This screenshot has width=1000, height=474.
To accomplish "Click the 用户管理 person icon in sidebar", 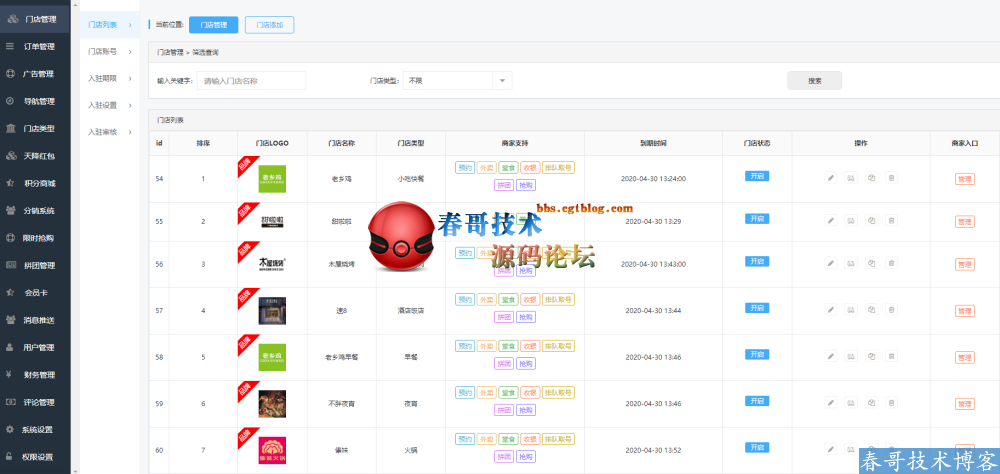I will click(x=10, y=347).
